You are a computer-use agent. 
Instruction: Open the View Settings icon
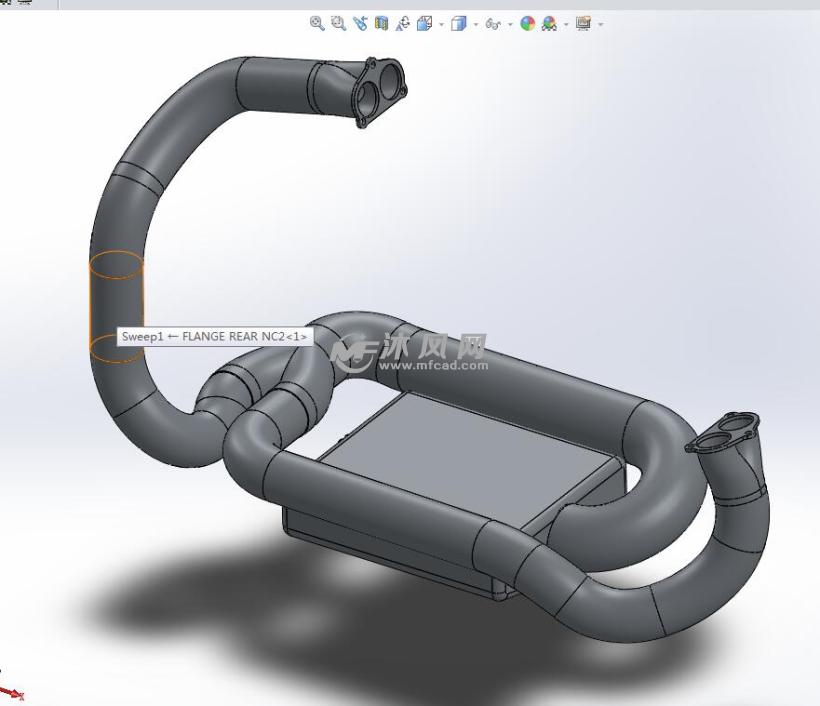pos(585,22)
